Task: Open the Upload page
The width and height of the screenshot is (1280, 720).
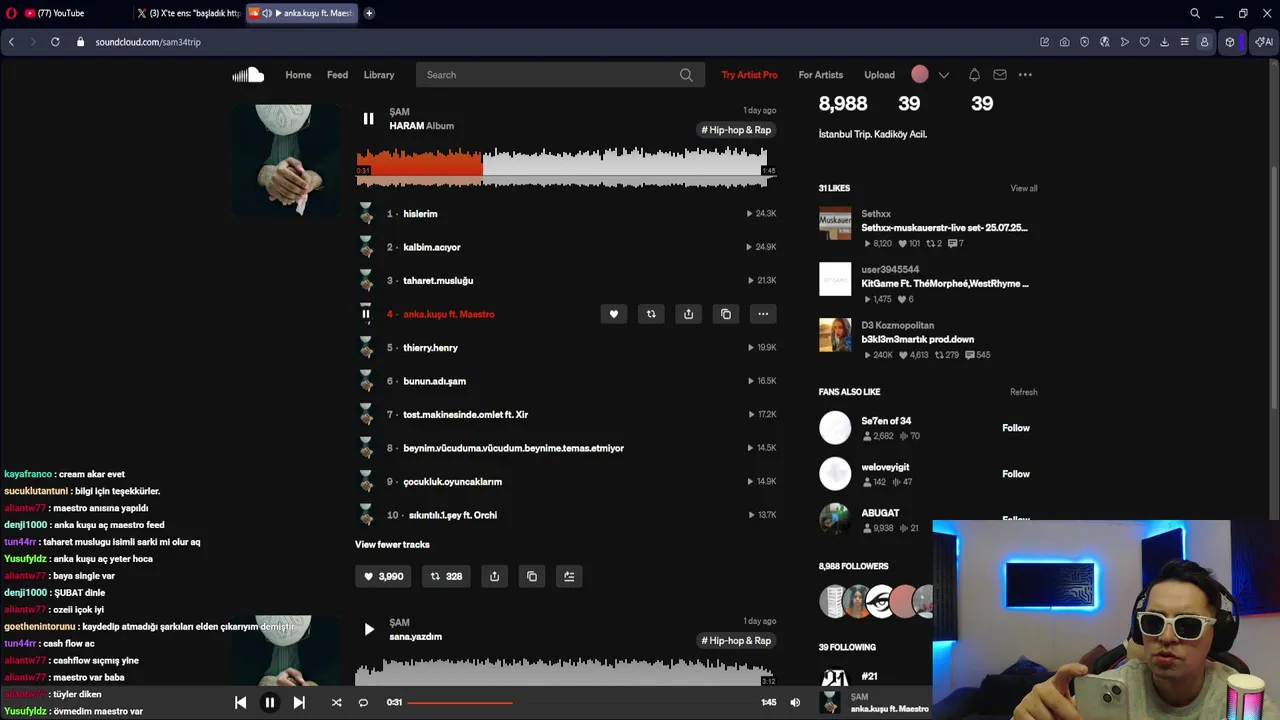Action: click(879, 75)
